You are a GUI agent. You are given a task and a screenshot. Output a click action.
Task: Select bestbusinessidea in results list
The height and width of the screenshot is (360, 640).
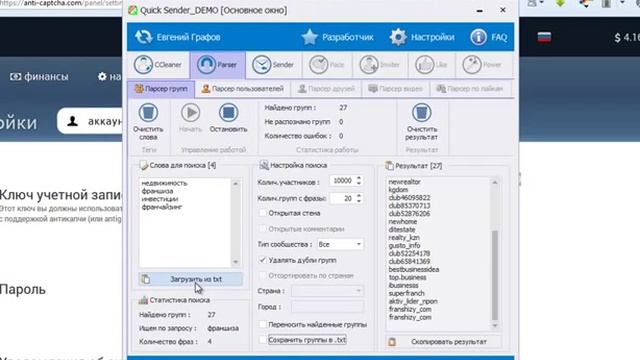(x=413, y=269)
